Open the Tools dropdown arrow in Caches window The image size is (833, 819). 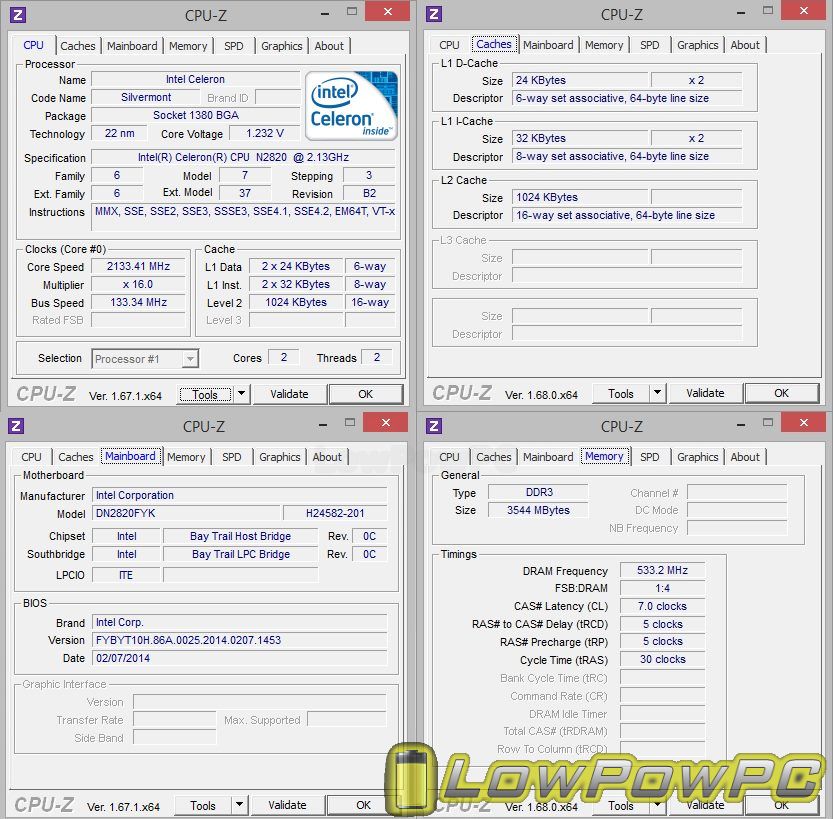(x=658, y=393)
